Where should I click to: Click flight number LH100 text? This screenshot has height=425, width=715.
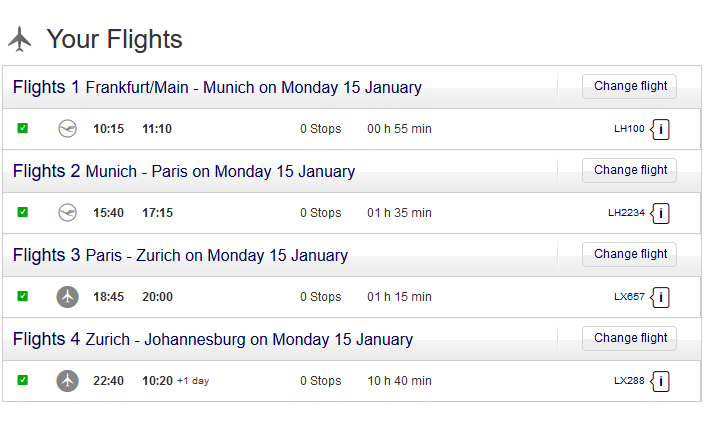coord(629,129)
